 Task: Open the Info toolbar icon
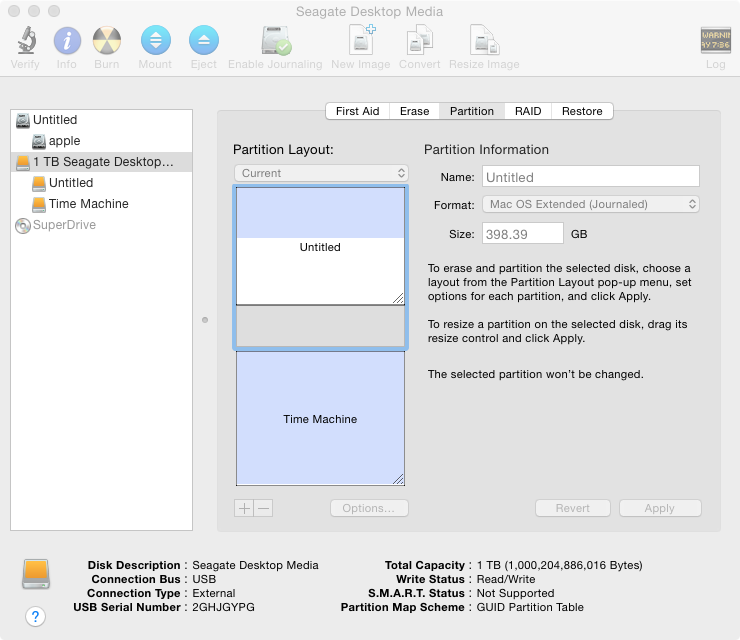67,40
